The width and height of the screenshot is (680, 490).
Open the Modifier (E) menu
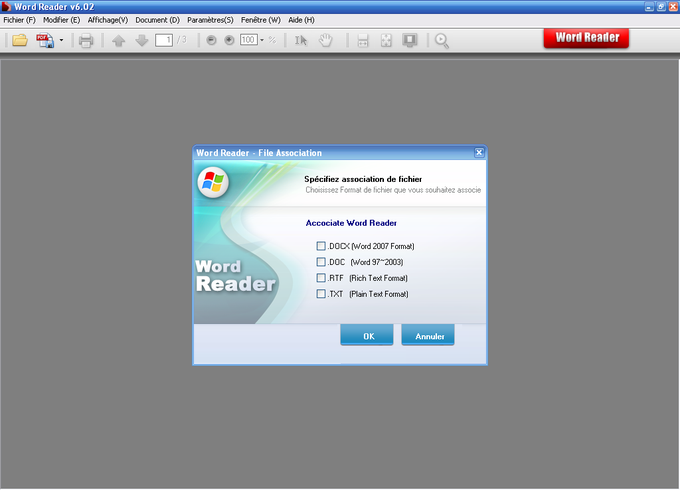pyautogui.click(x=62, y=20)
